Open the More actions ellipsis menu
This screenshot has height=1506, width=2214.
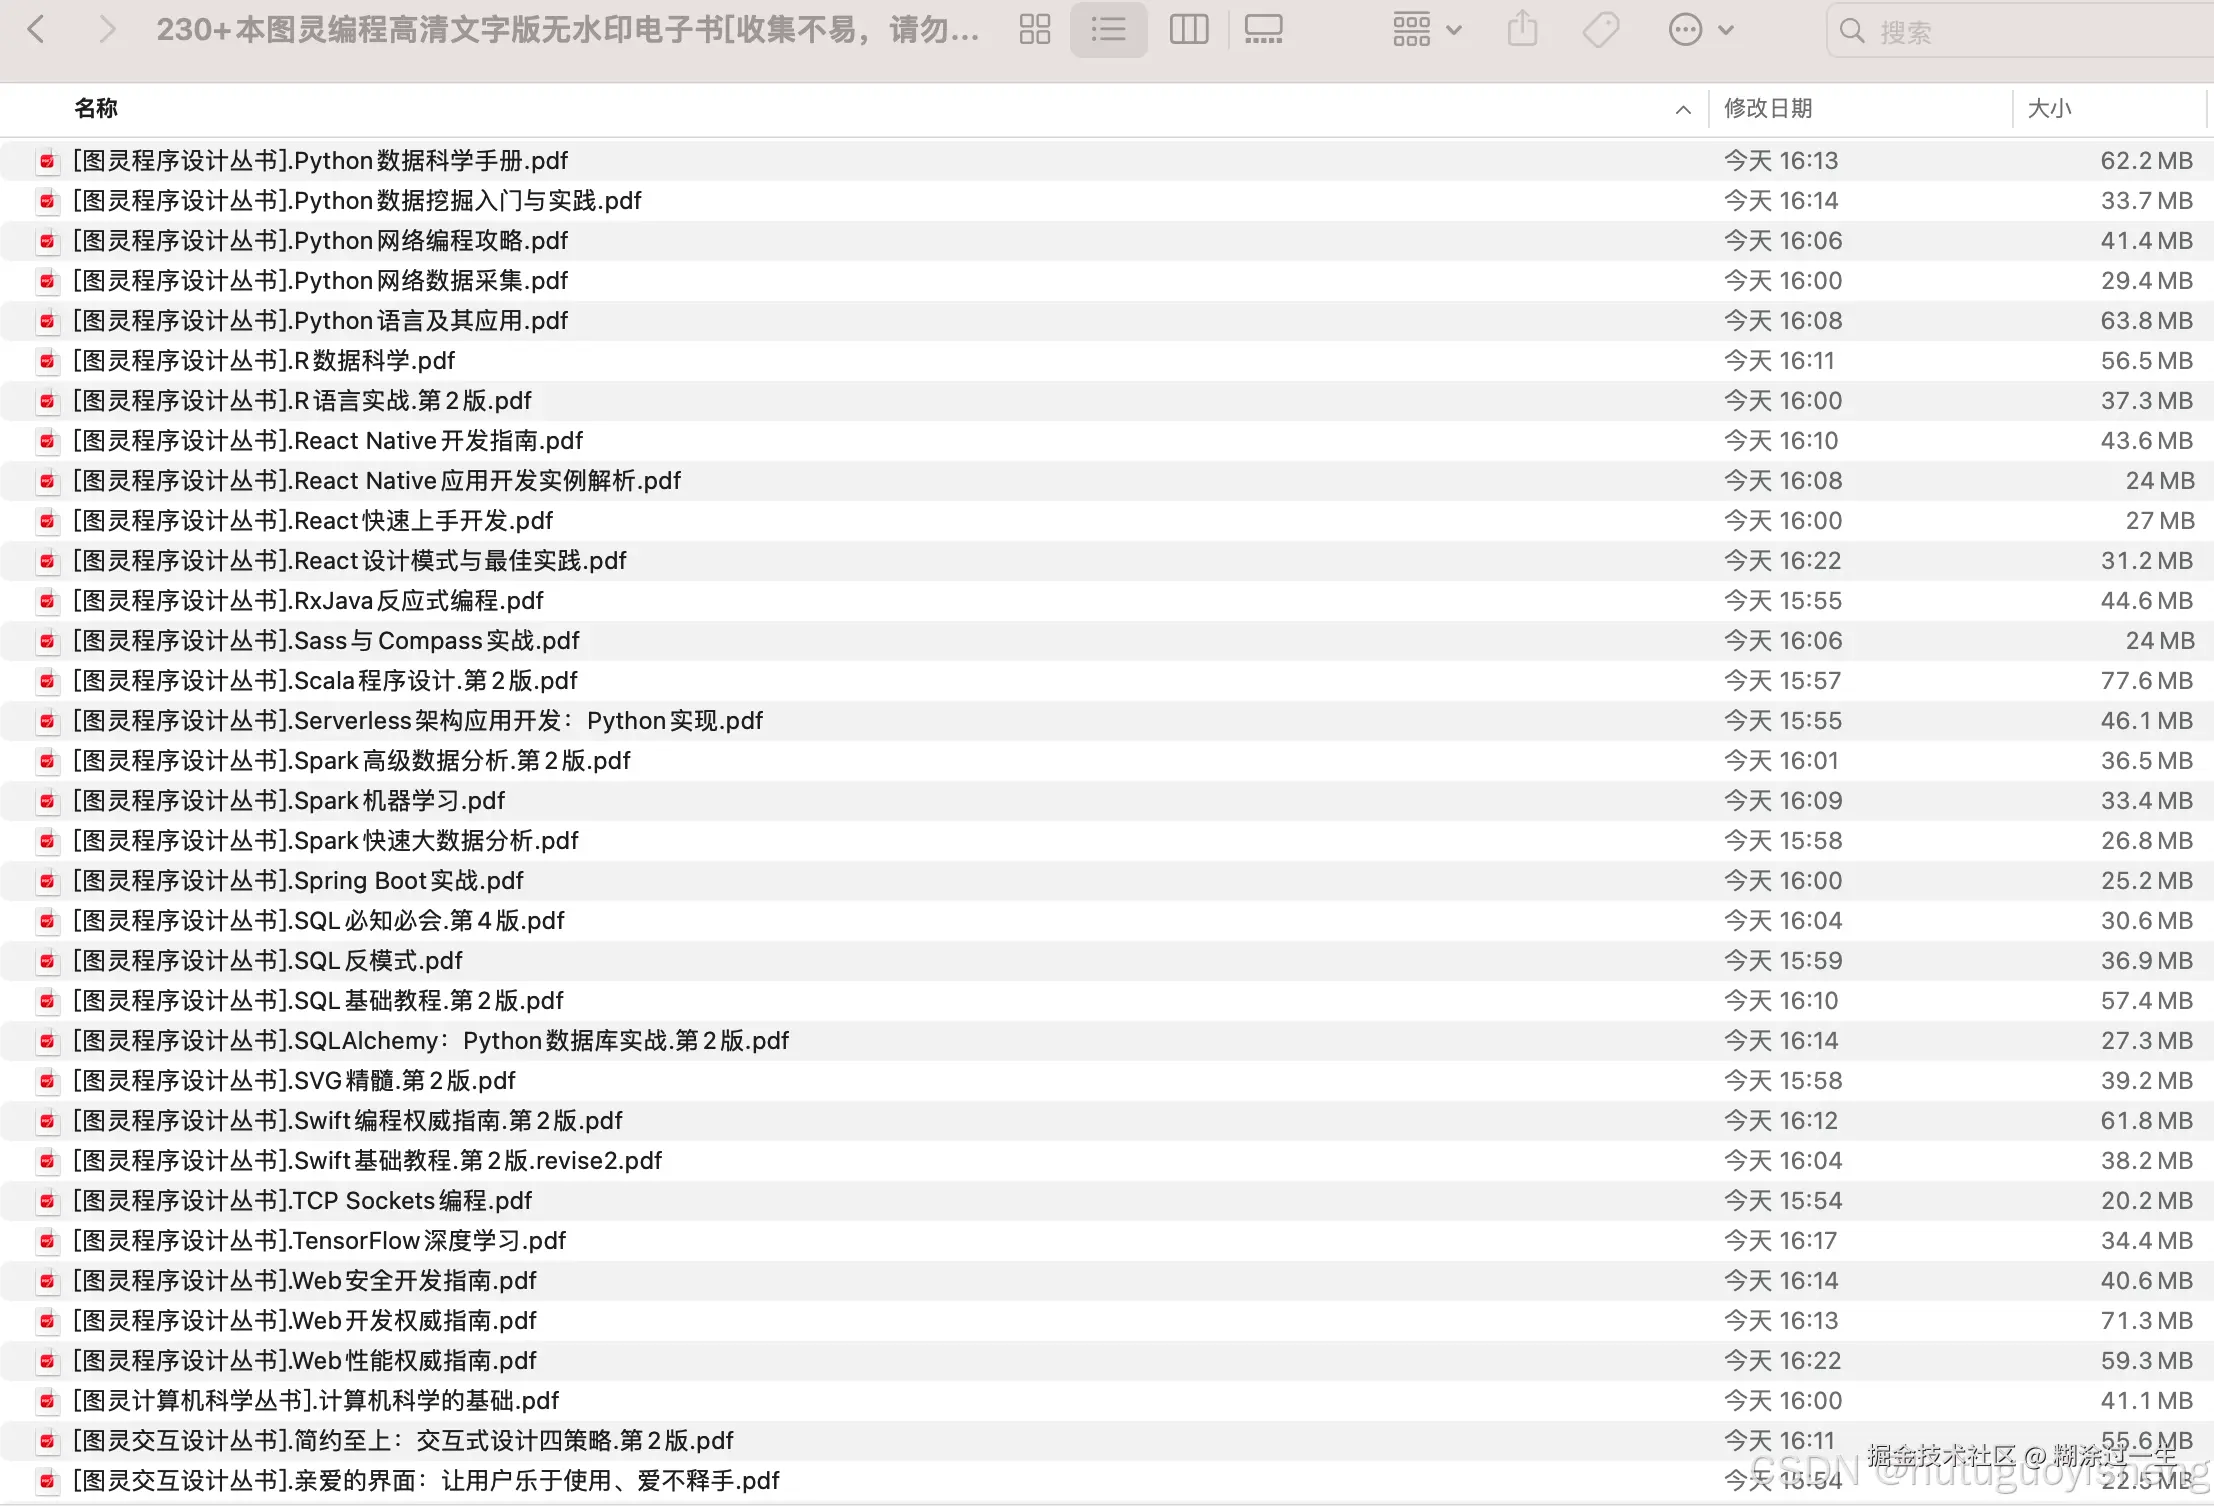click(1700, 29)
